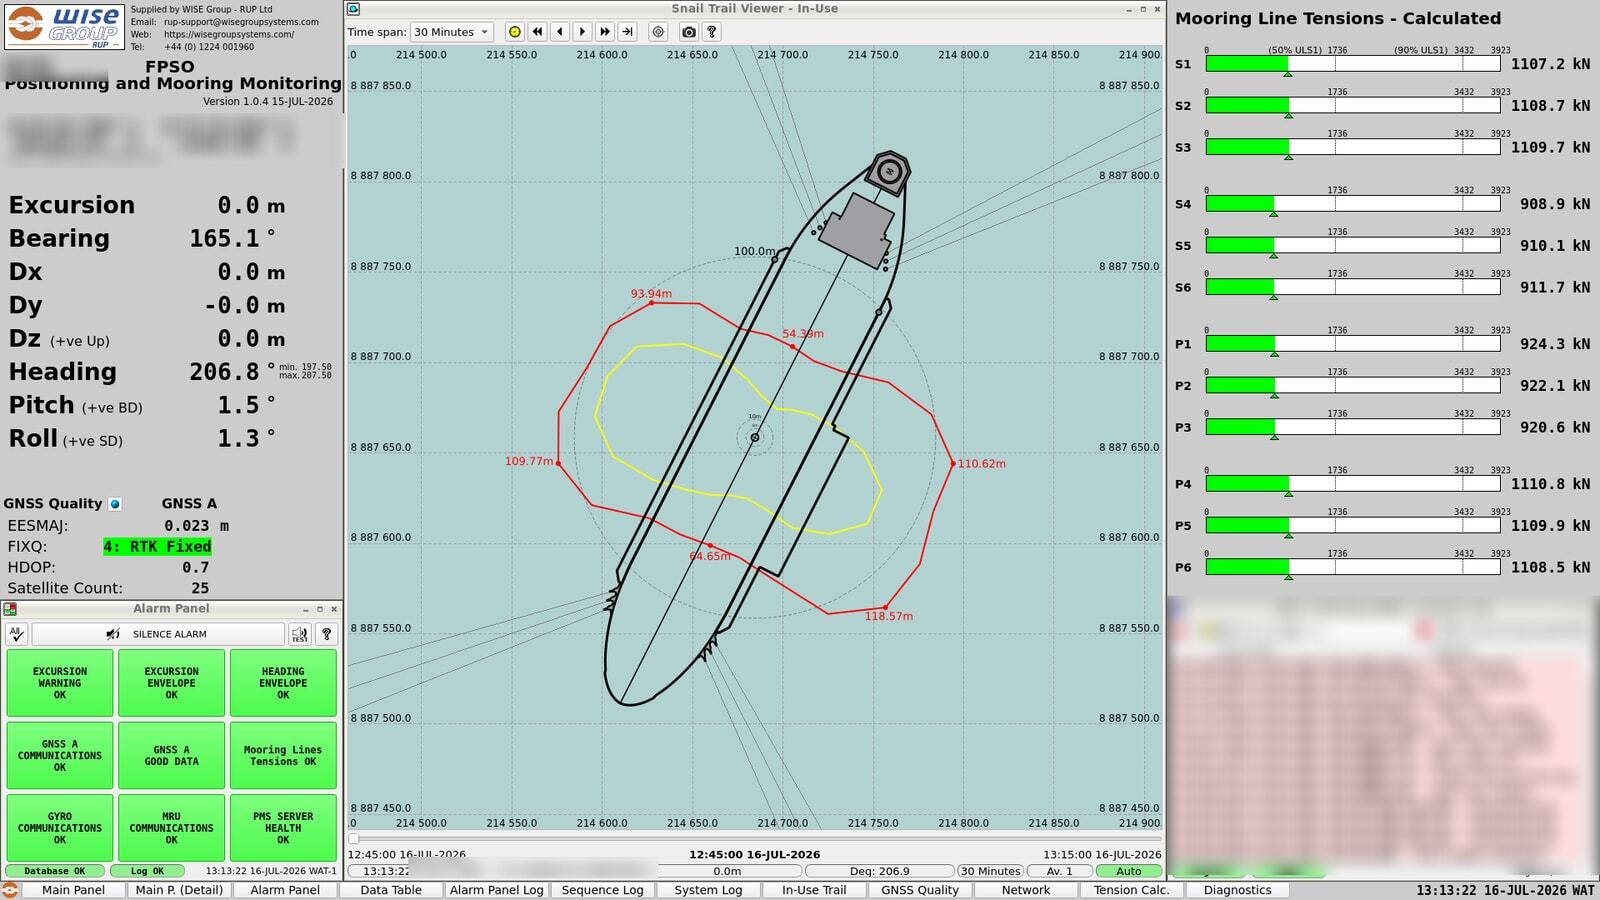This screenshot has height=900, width=1600.
Task: Click the wisegroupsystems.com web address
Action: [229, 34]
